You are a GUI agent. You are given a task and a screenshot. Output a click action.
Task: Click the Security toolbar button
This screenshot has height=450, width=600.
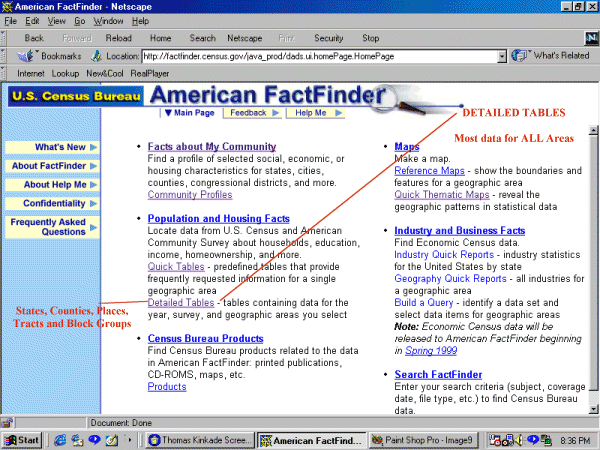click(328, 38)
